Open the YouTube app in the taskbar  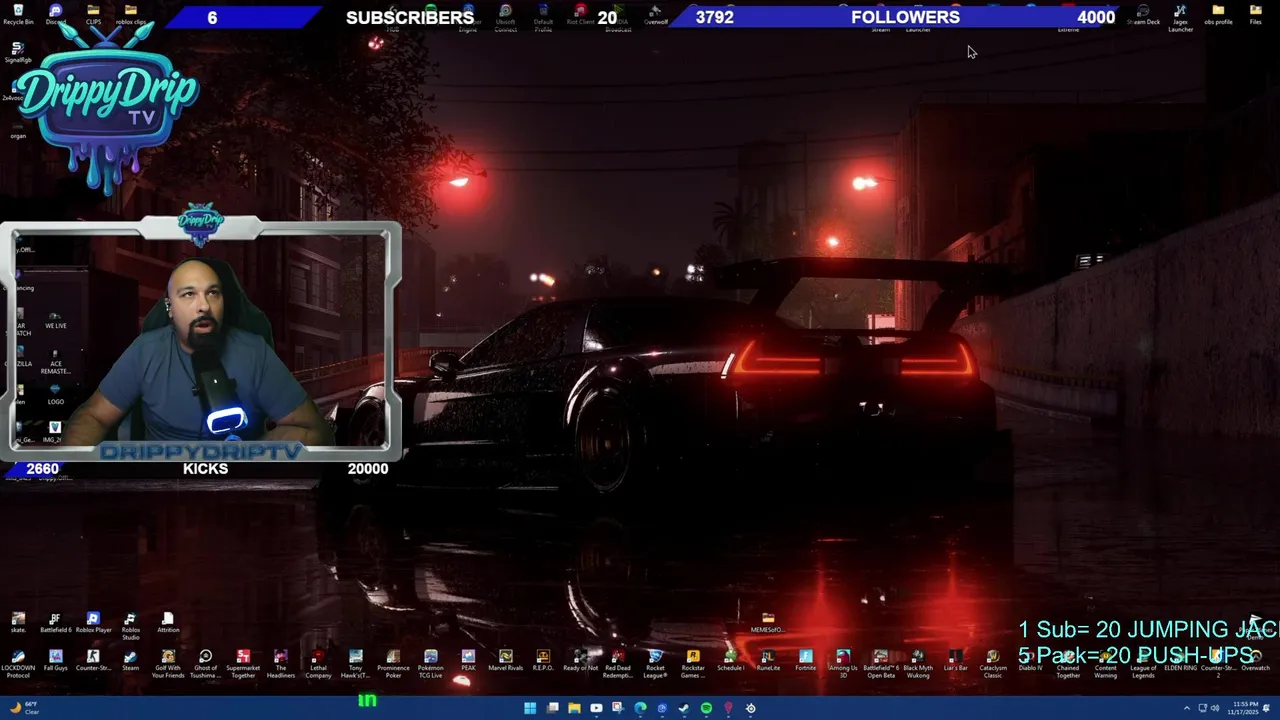click(596, 708)
